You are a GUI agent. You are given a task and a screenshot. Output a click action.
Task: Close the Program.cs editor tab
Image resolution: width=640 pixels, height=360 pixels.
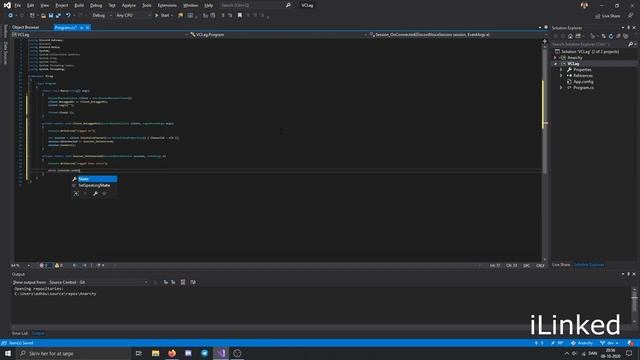(88, 28)
